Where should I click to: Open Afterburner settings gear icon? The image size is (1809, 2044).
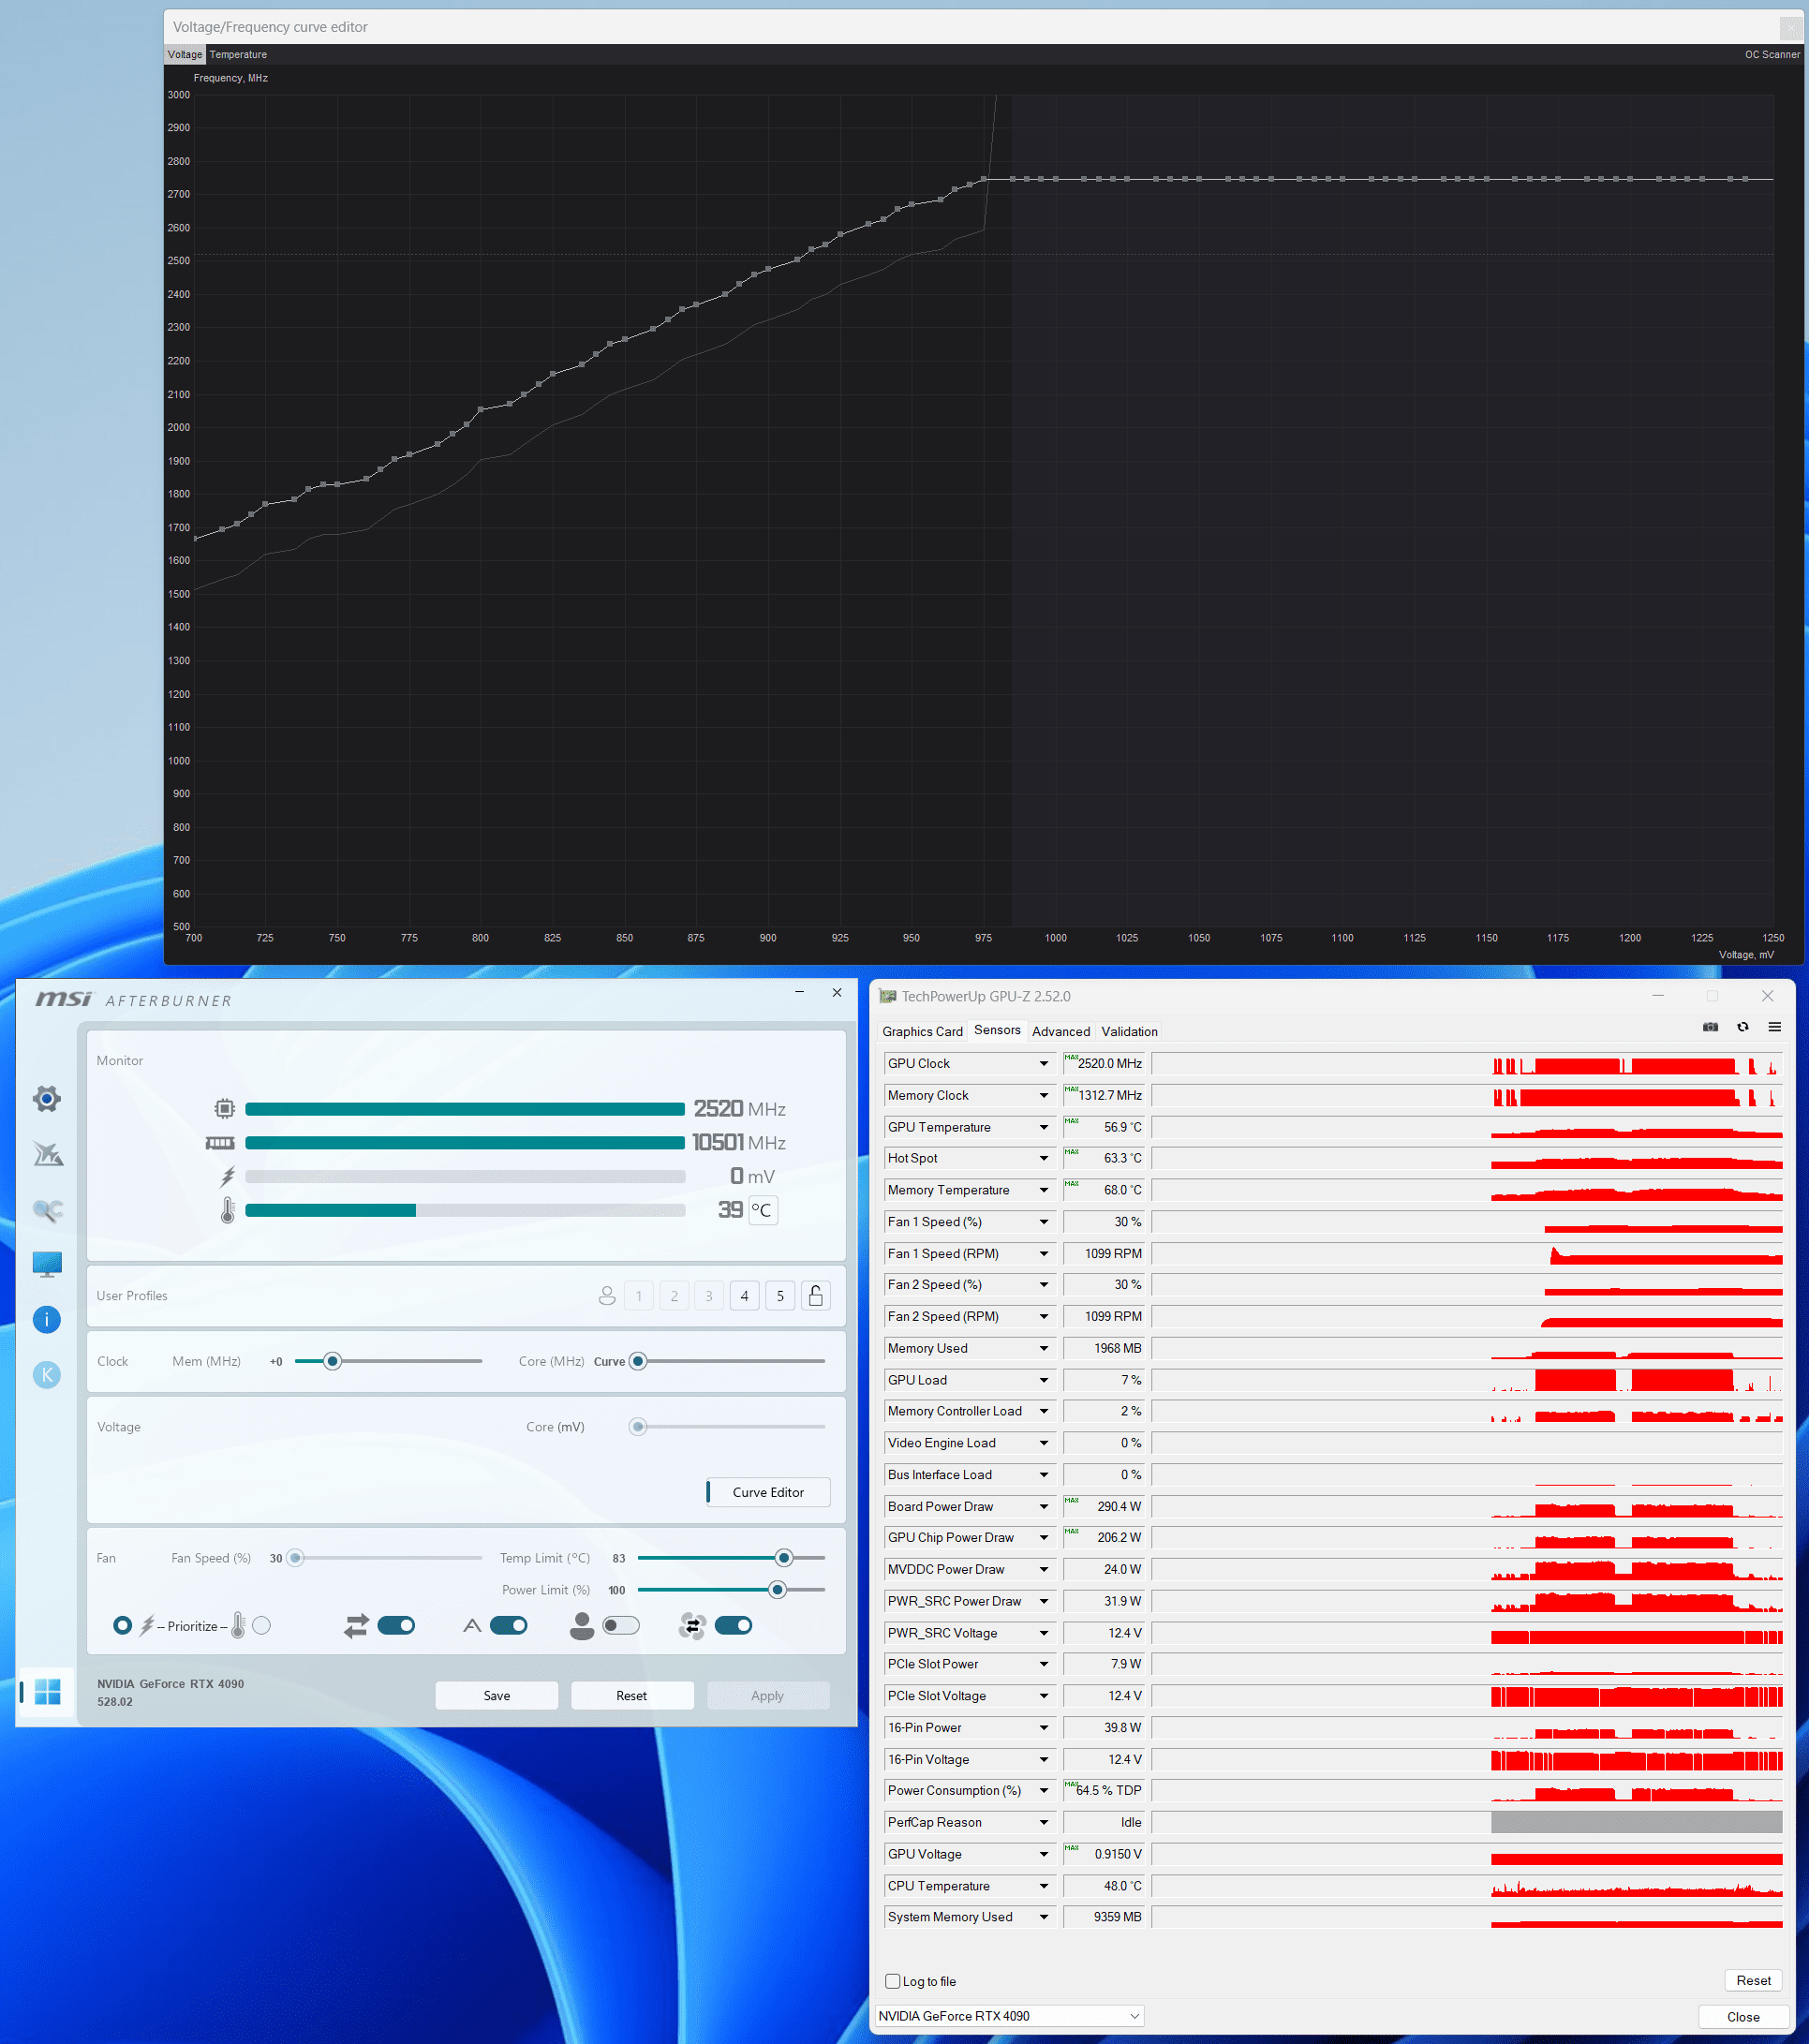46,1099
